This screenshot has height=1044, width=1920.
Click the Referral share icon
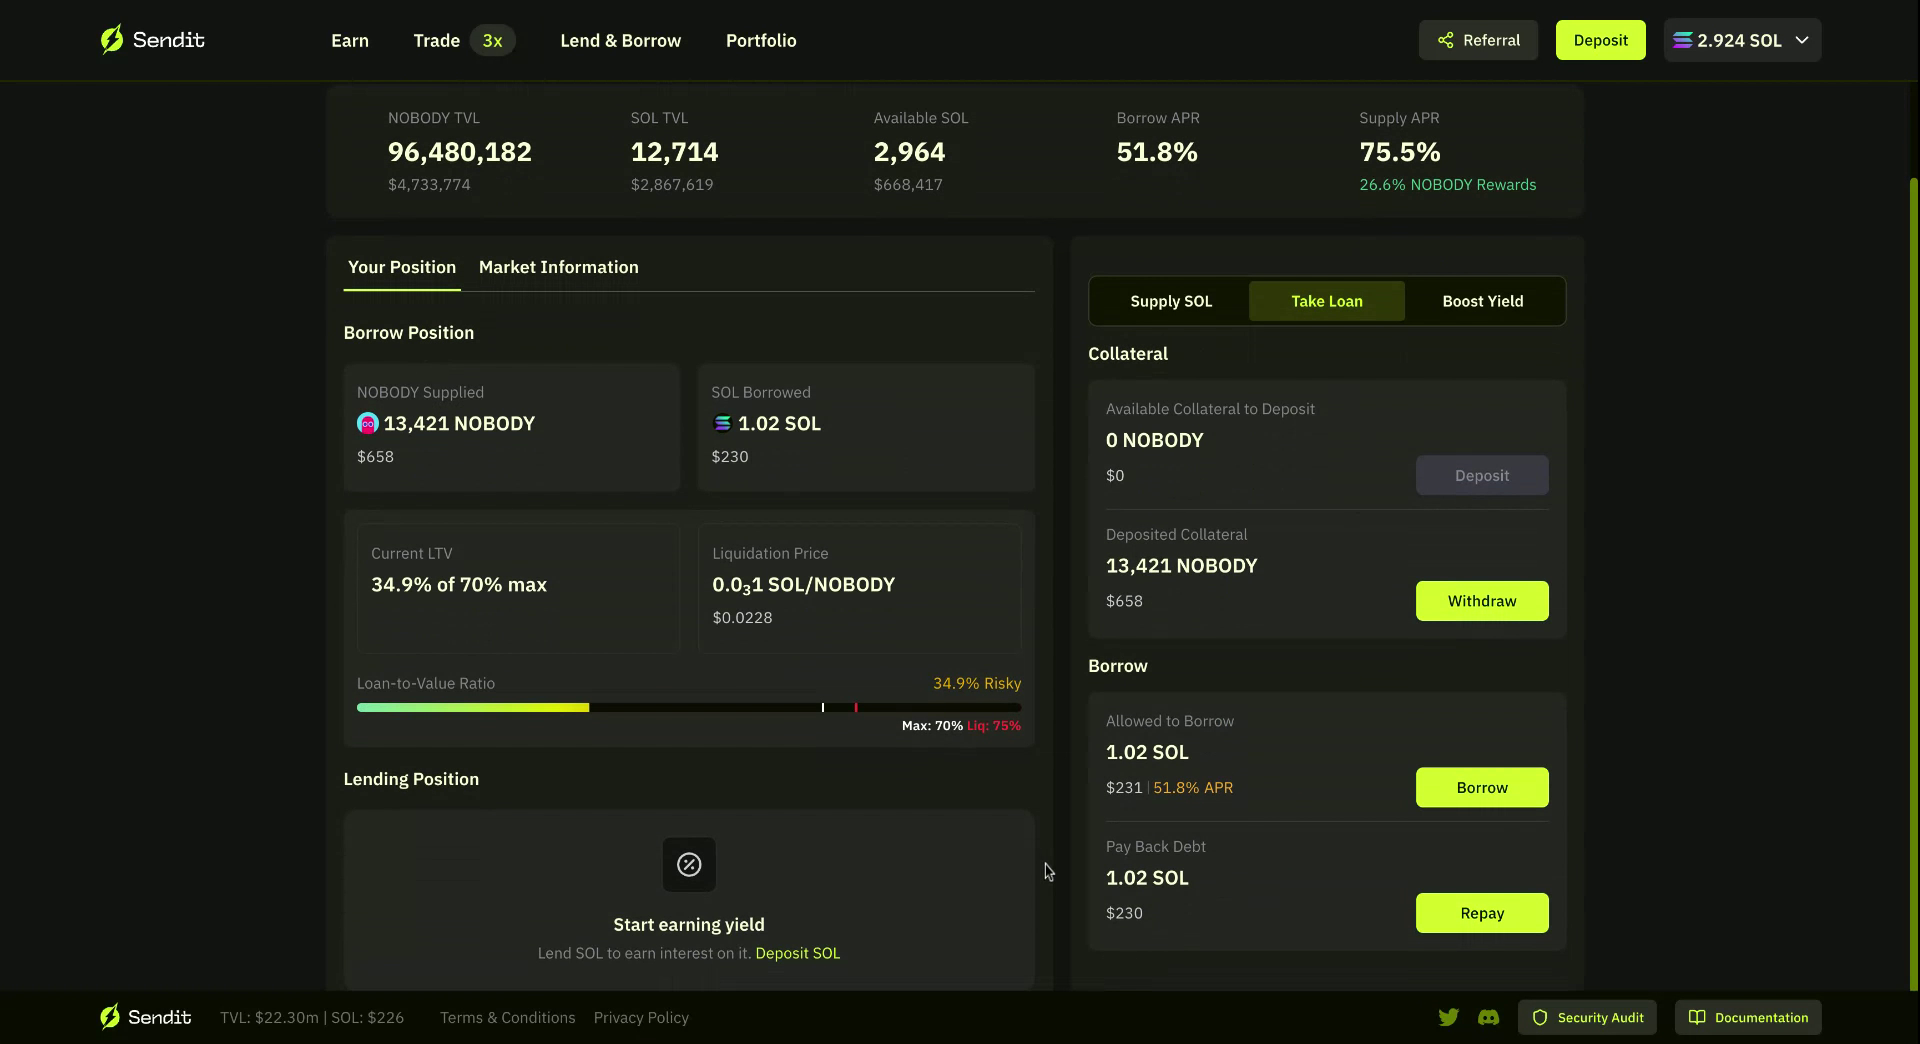point(1446,40)
